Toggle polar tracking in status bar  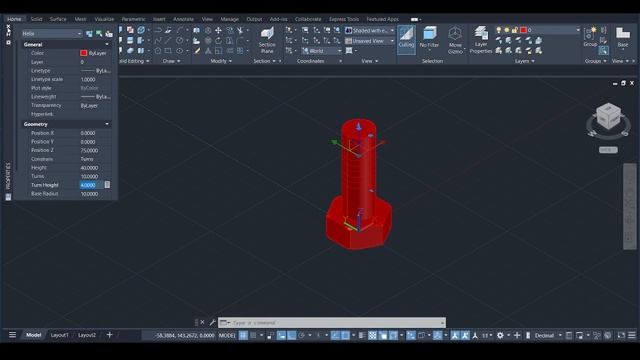click(302, 336)
